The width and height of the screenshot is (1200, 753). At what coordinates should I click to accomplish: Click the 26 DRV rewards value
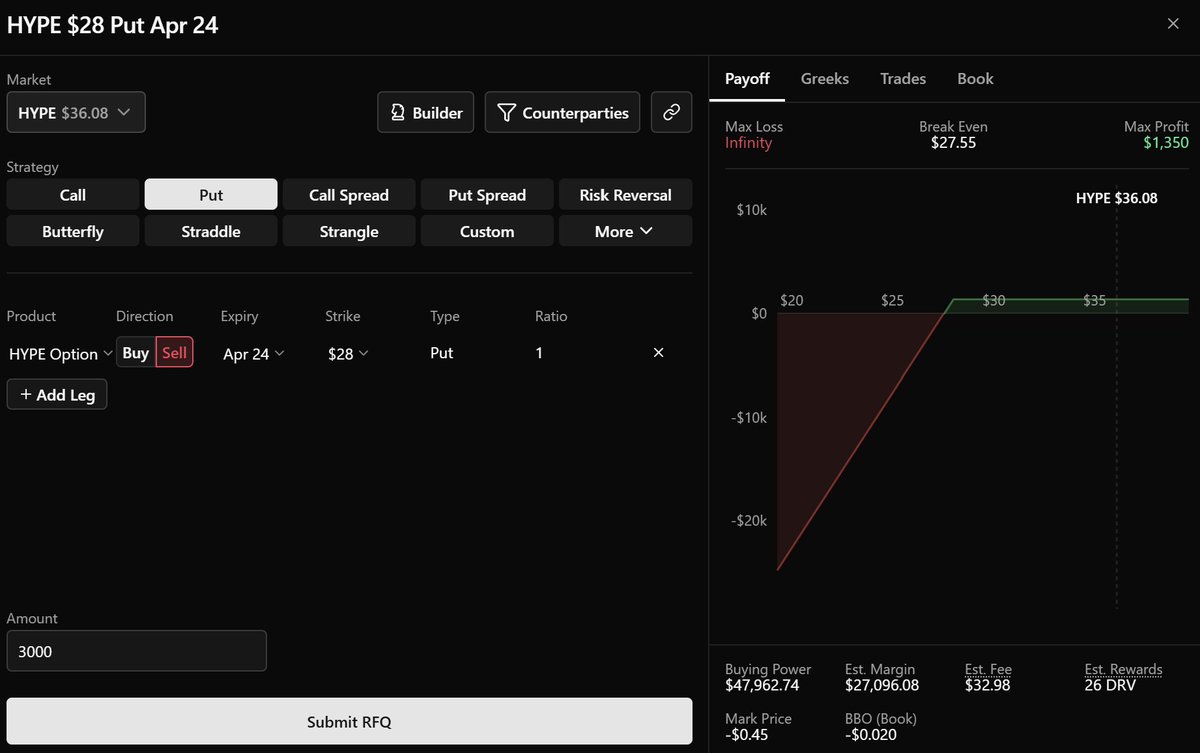[1110, 685]
